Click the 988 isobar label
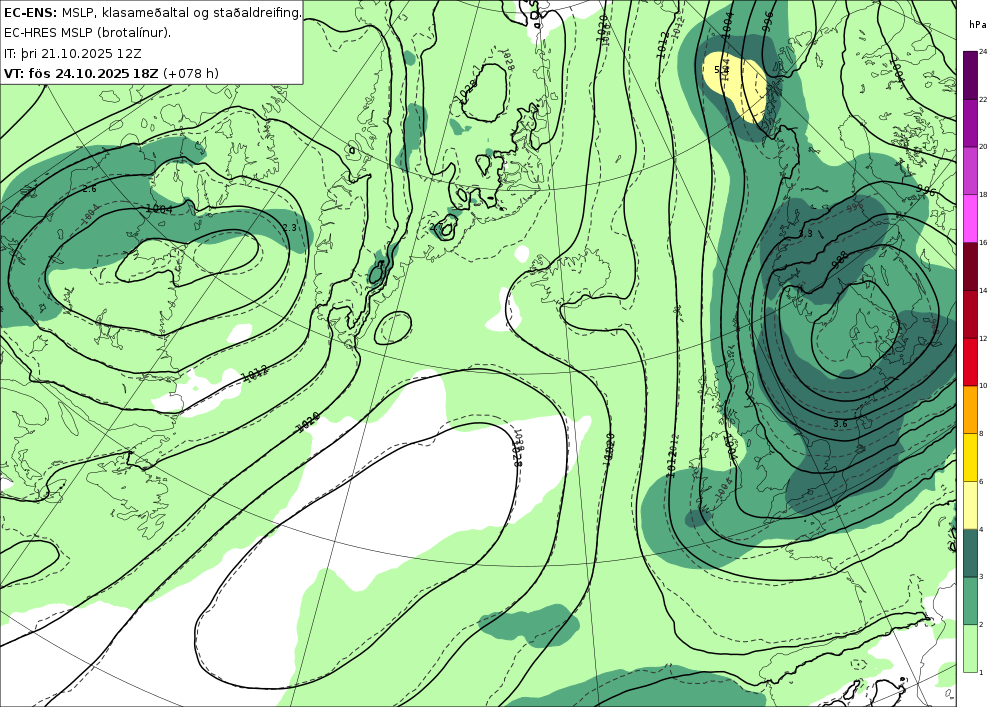 tap(840, 260)
